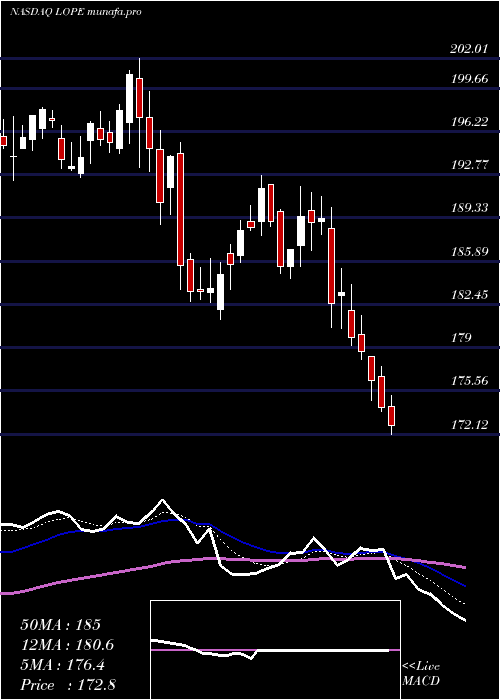Click the tallest candle peaking near 202.01

(x=139, y=113)
